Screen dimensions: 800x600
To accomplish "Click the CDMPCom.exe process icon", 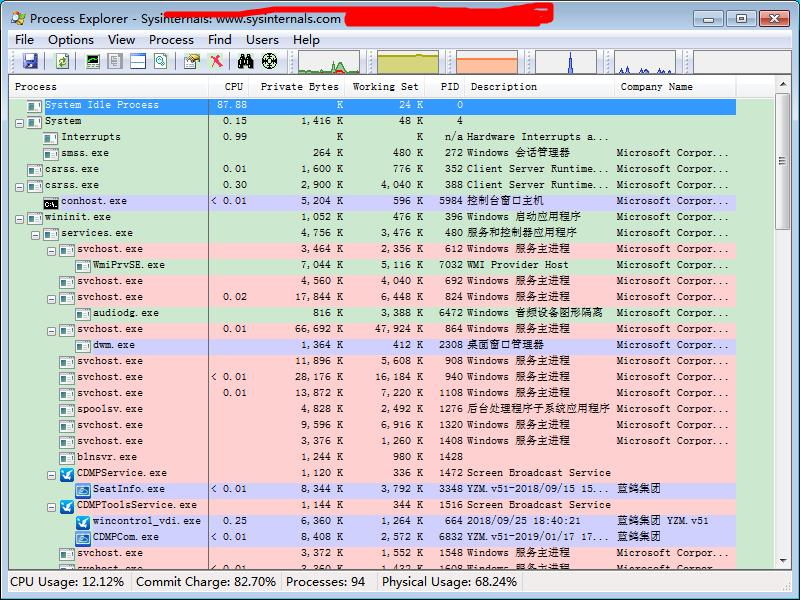I will point(83,538).
